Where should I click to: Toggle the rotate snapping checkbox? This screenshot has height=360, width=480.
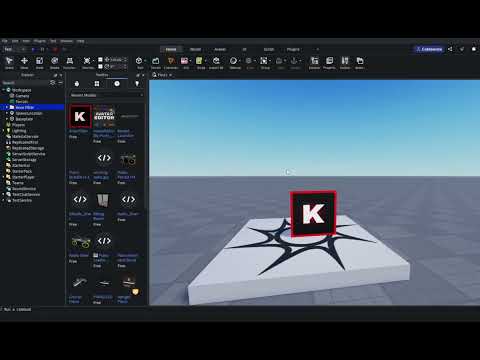click(x=100, y=66)
